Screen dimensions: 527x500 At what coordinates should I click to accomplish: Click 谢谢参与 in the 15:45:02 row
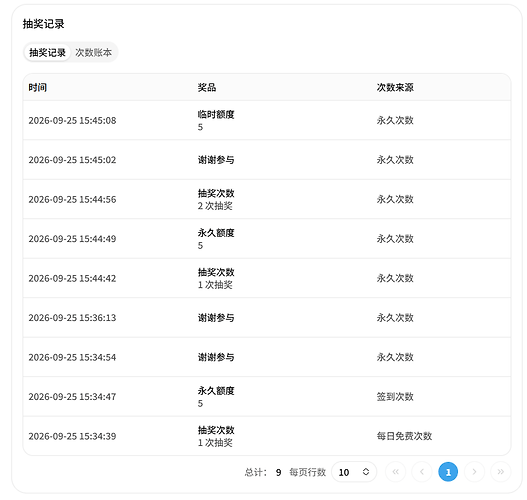(216, 160)
